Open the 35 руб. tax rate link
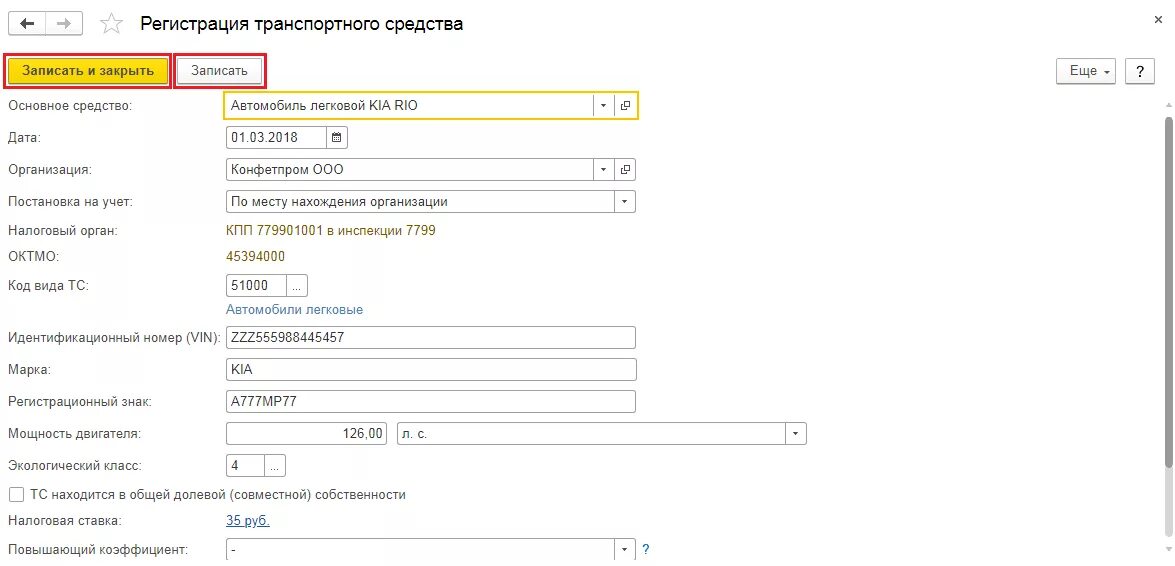 (x=247, y=520)
